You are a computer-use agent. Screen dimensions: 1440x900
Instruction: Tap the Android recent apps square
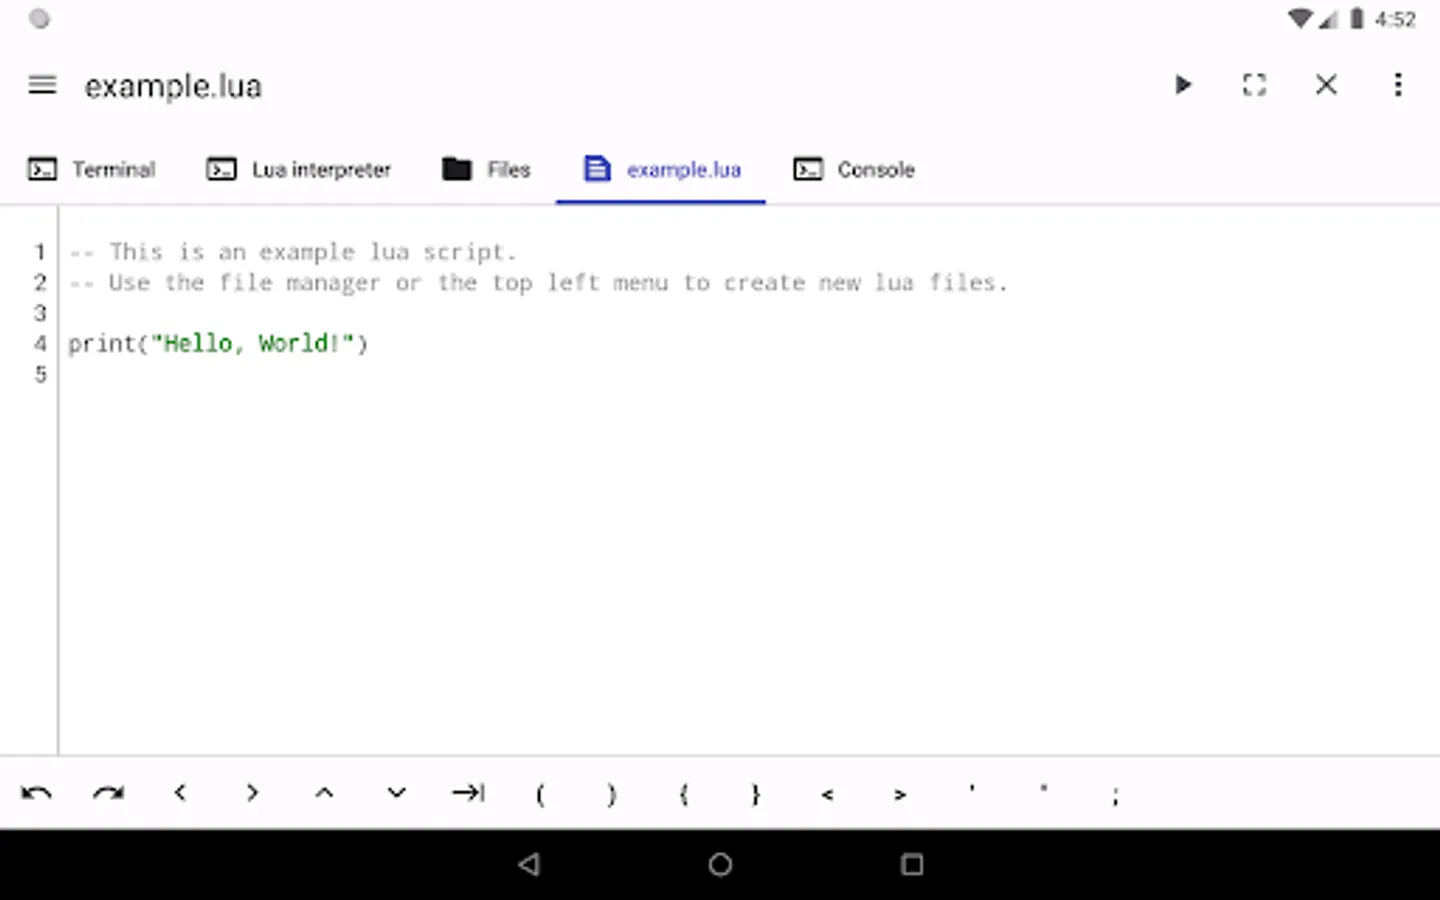912,864
